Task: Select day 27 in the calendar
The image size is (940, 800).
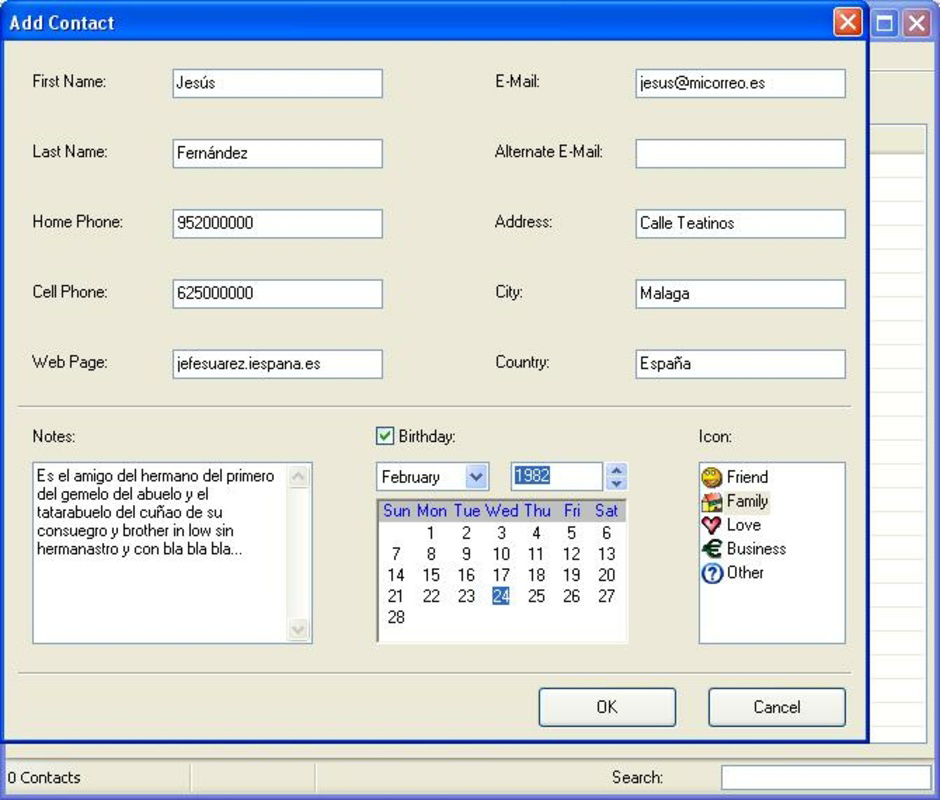Action: (607, 596)
